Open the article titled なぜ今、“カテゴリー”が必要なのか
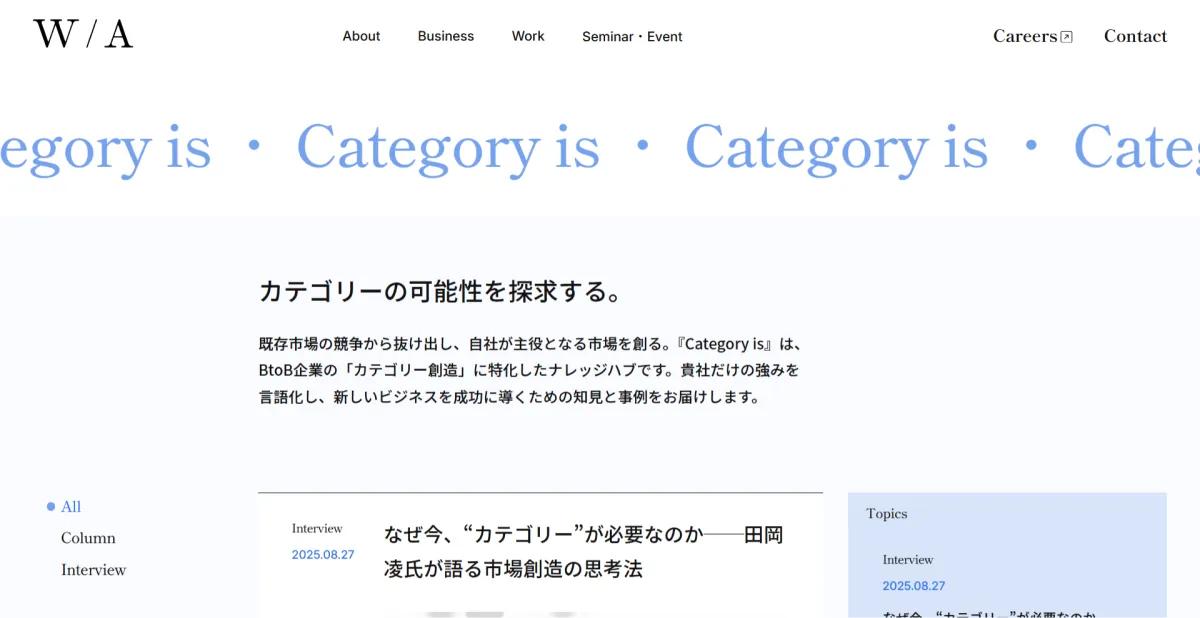 coord(583,552)
